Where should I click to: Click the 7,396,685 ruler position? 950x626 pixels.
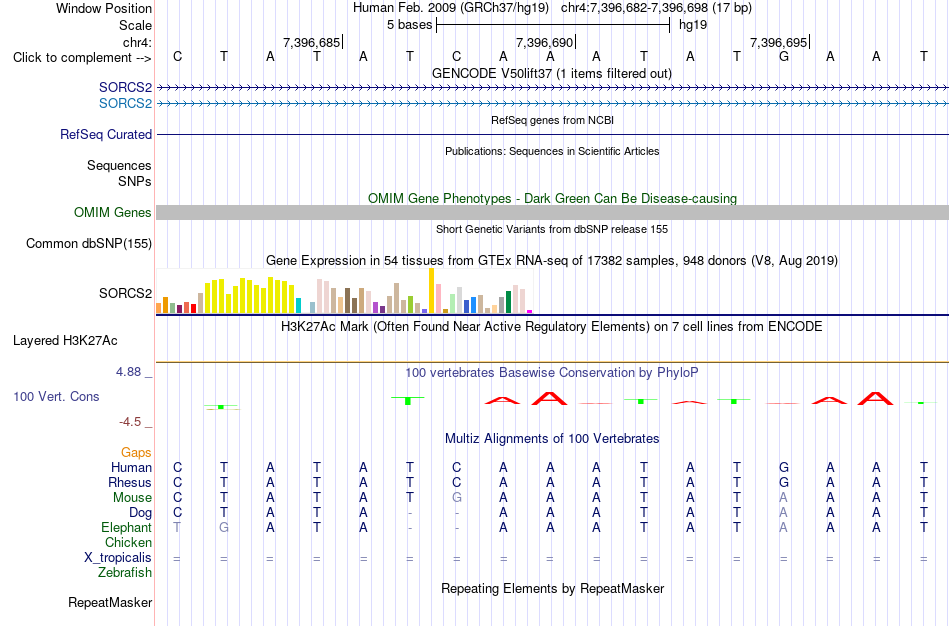(311, 42)
